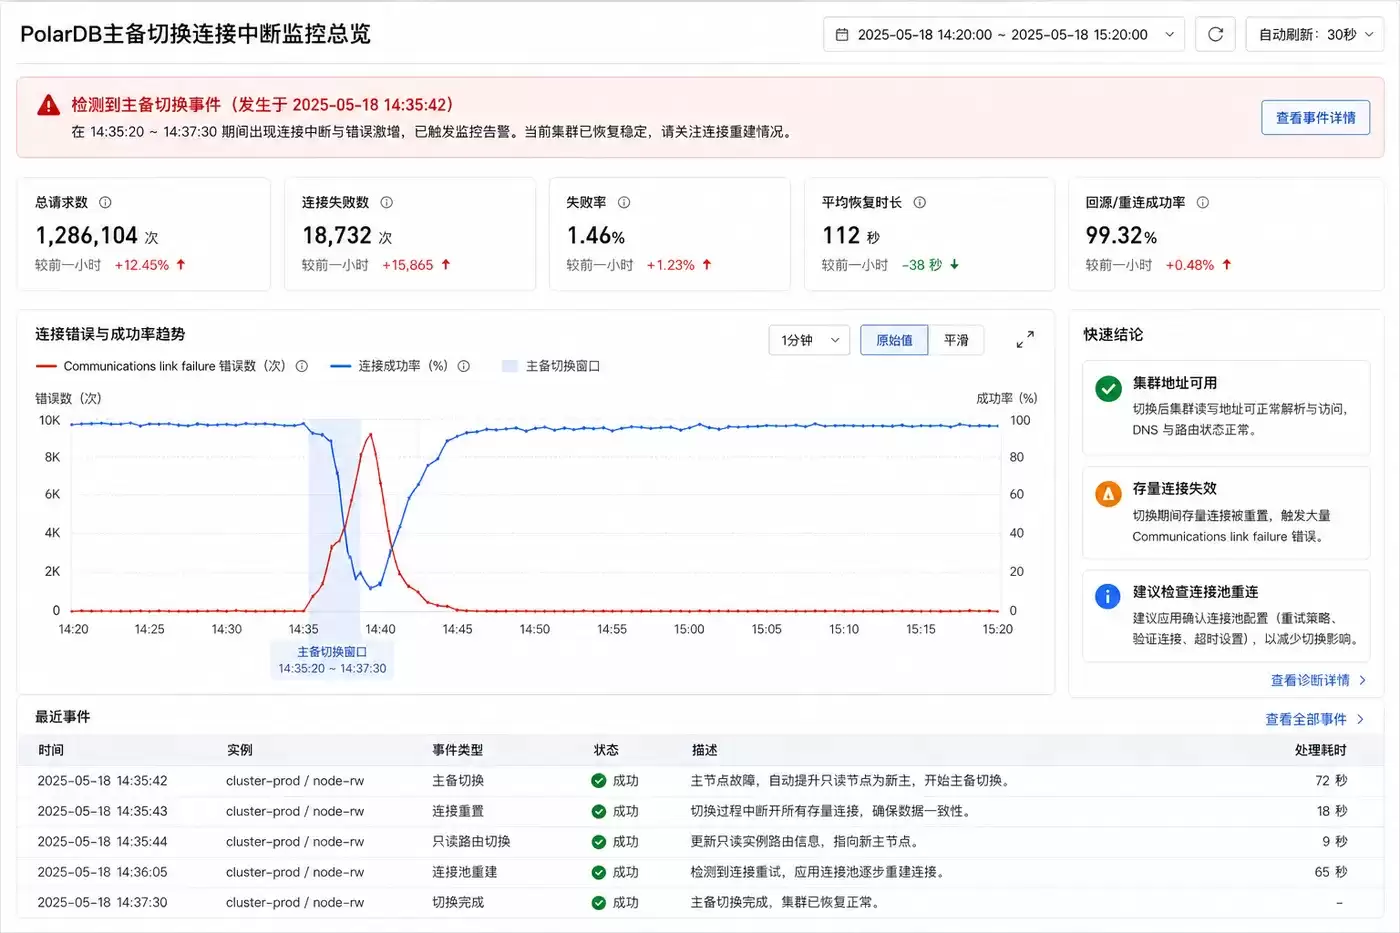Click info icon next to 总请求数
This screenshot has width=1400, height=933.
click(105, 202)
